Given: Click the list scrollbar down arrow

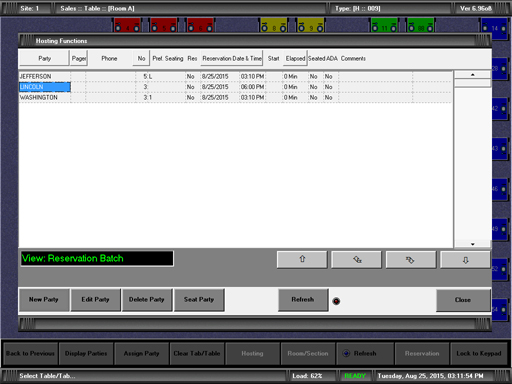Looking at the screenshot, I should click(x=472, y=244).
